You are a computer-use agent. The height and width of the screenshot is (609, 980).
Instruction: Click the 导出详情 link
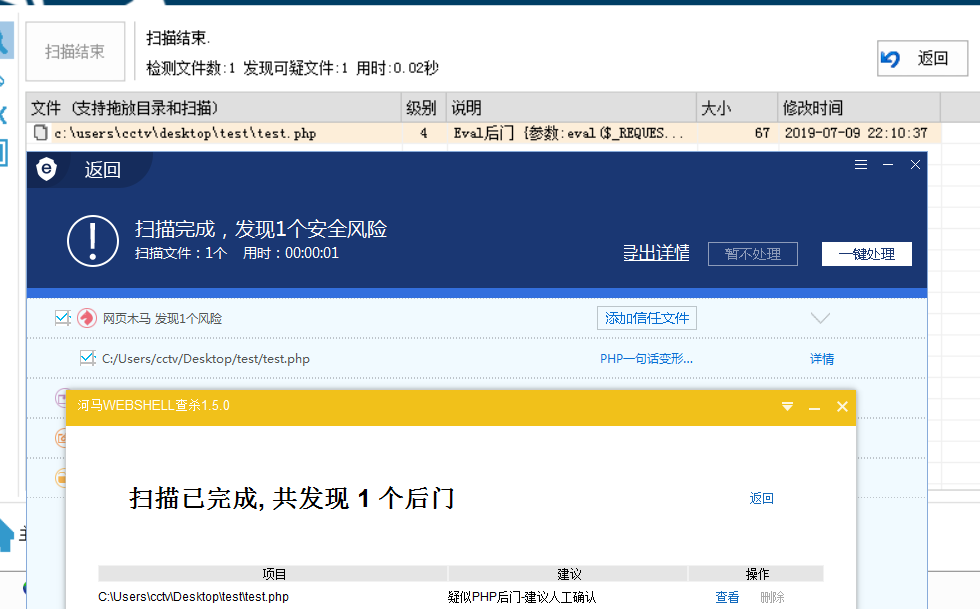tap(656, 253)
